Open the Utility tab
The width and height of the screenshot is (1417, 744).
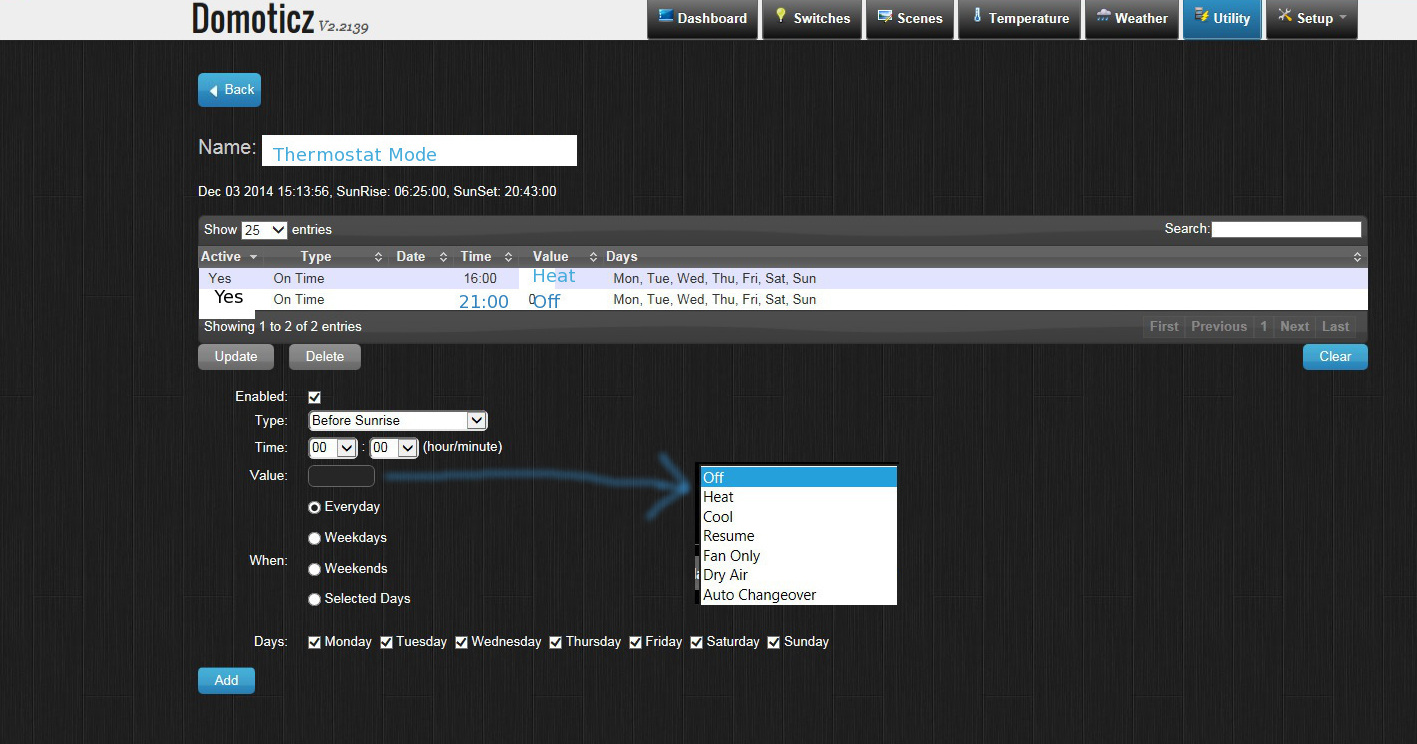[1222, 18]
